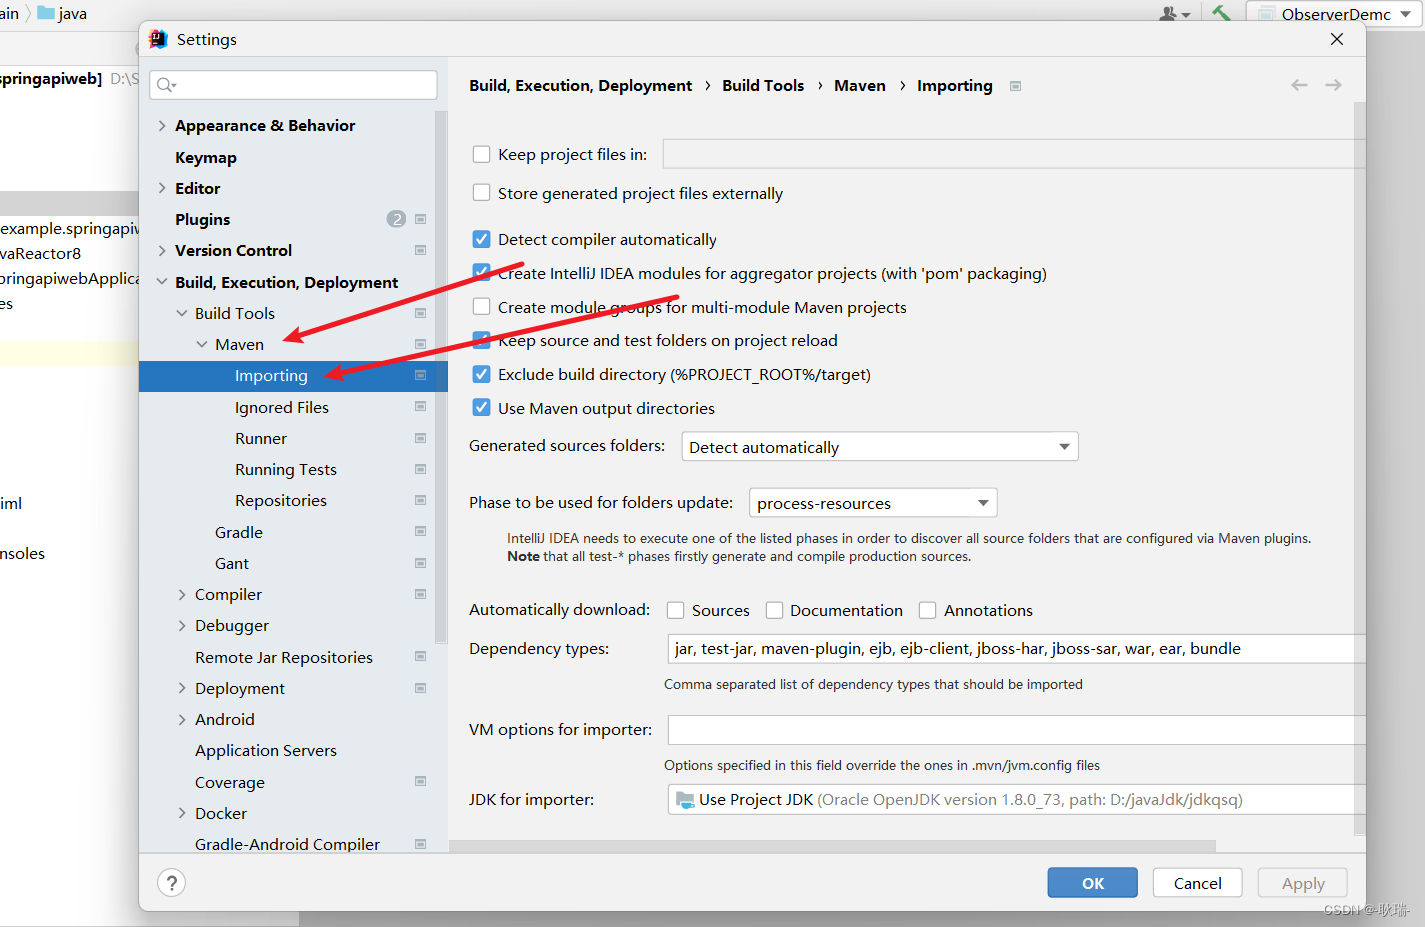Click the project-level icon beside Importing breadcrumb
Viewport: 1425px width, 927px height.
1015,86
